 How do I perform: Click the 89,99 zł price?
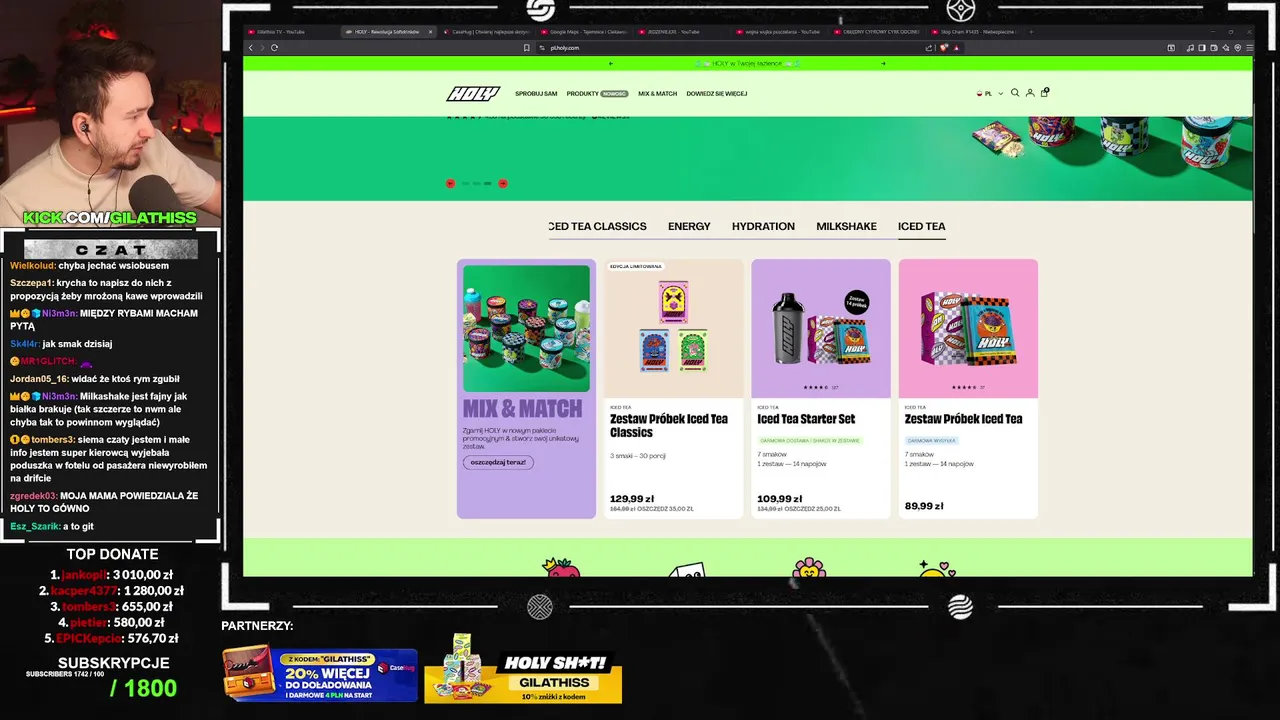(923, 506)
